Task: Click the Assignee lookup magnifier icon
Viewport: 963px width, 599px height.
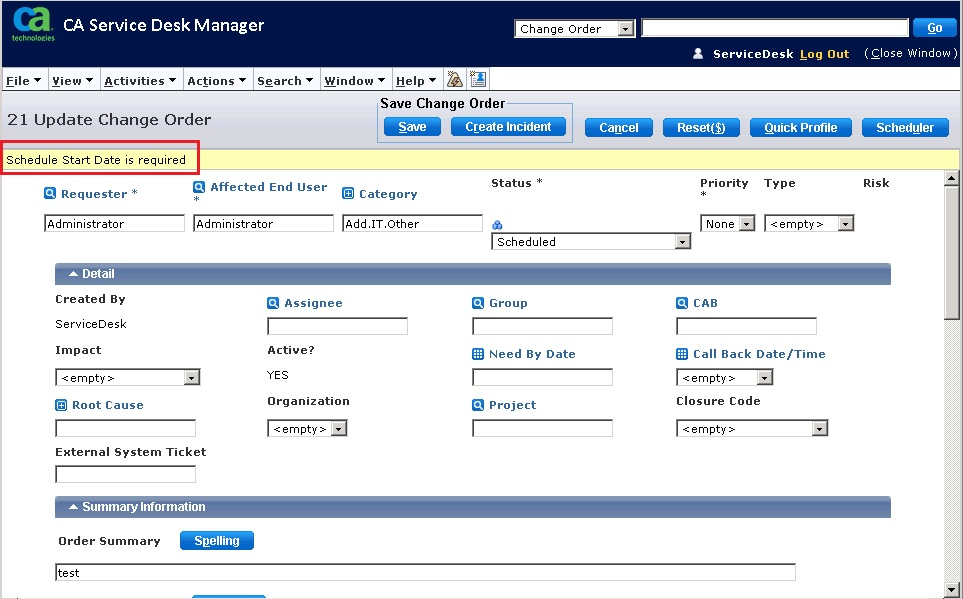Action: (x=273, y=303)
